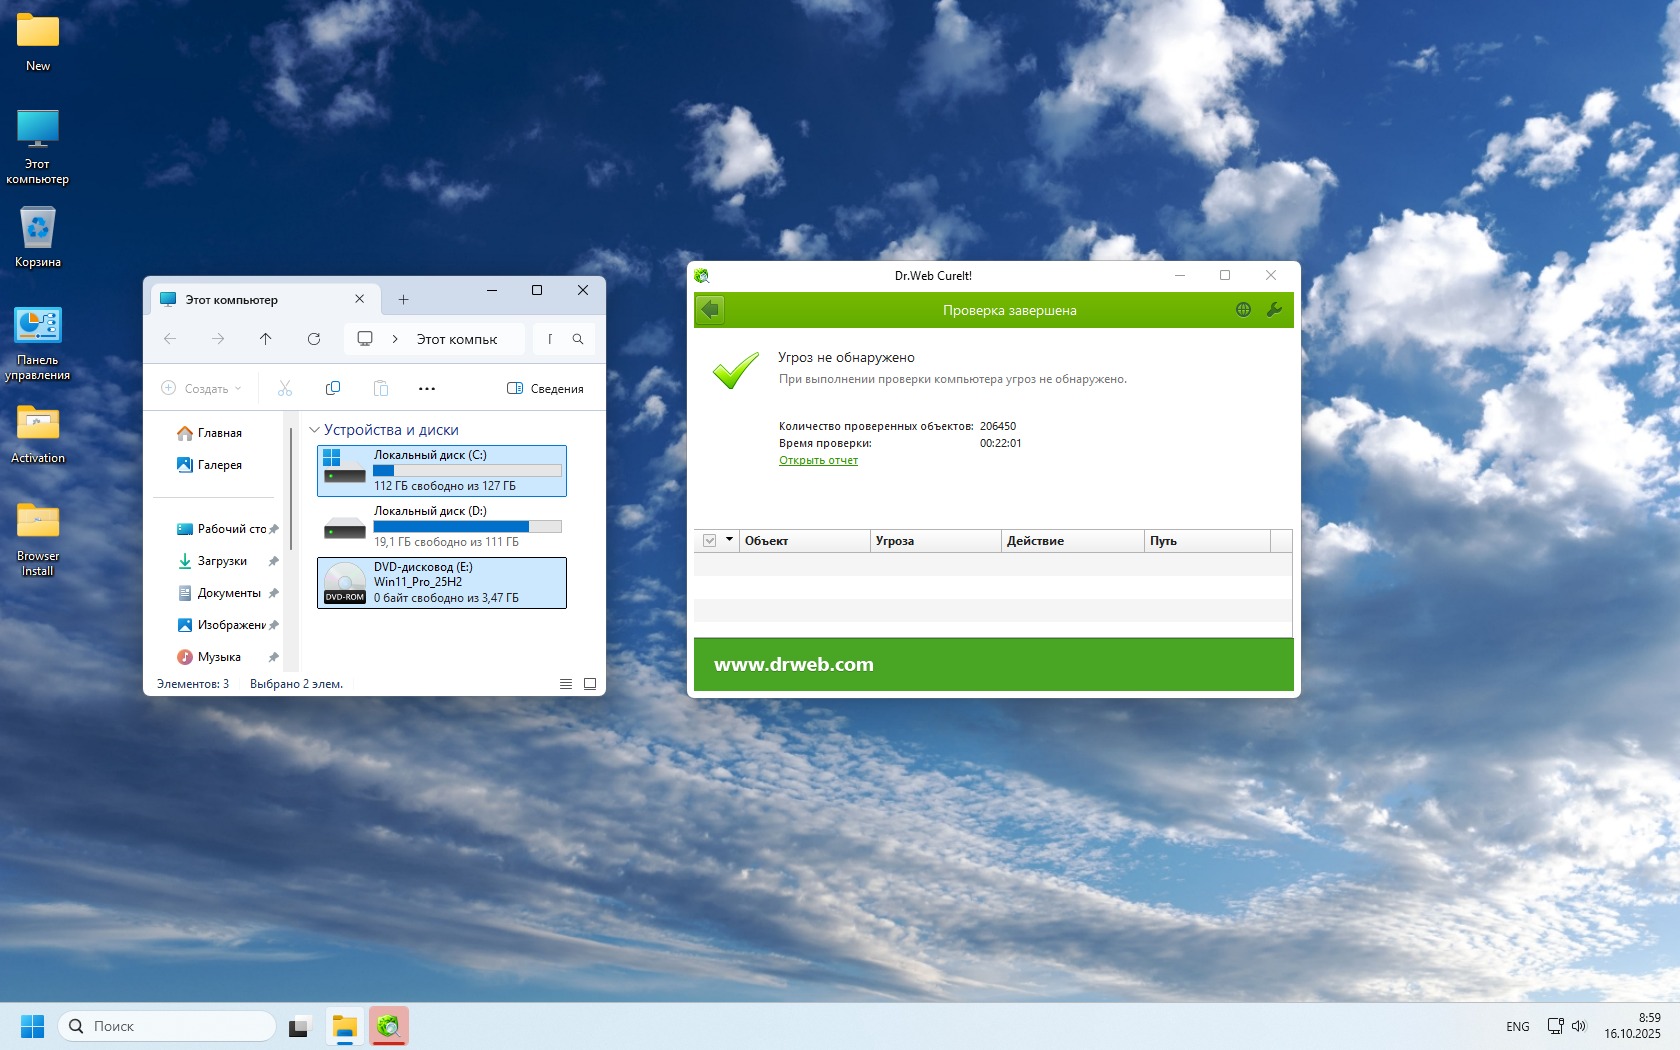The height and width of the screenshot is (1050, 1680).
Task: Open the dropdown arrow next to threats checkbox
Action: click(x=730, y=540)
